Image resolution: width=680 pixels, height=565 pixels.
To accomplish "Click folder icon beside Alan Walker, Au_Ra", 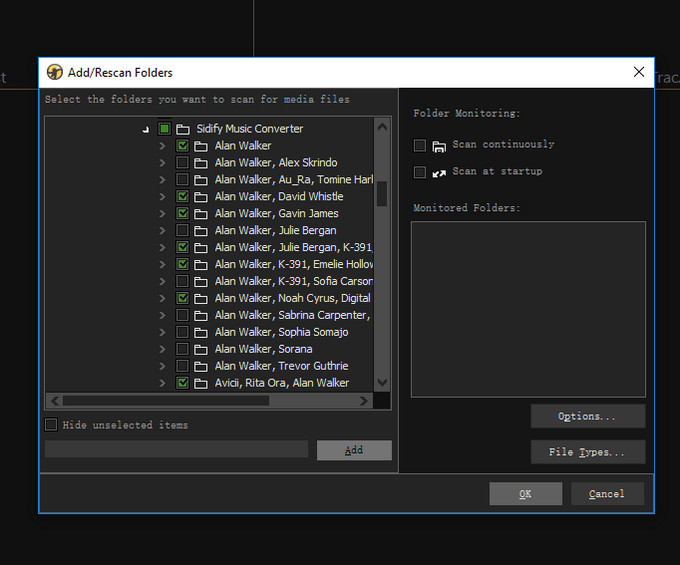I will [x=200, y=180].
